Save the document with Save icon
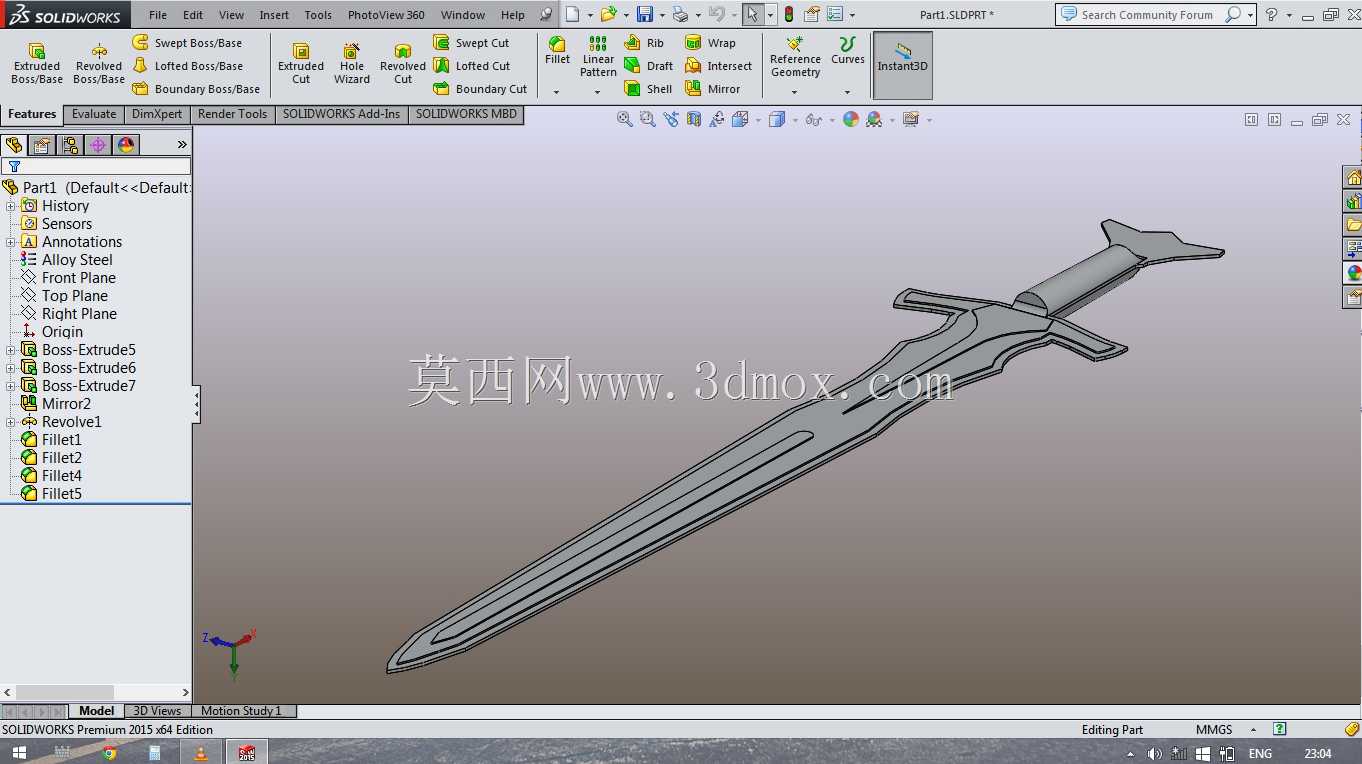 pos(645,15)
